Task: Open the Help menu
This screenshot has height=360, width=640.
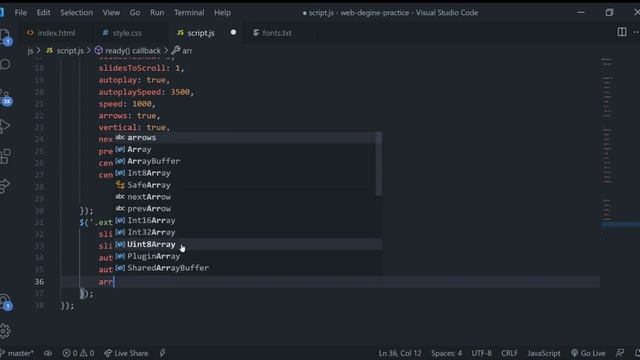Action: (x=222, y=13)
